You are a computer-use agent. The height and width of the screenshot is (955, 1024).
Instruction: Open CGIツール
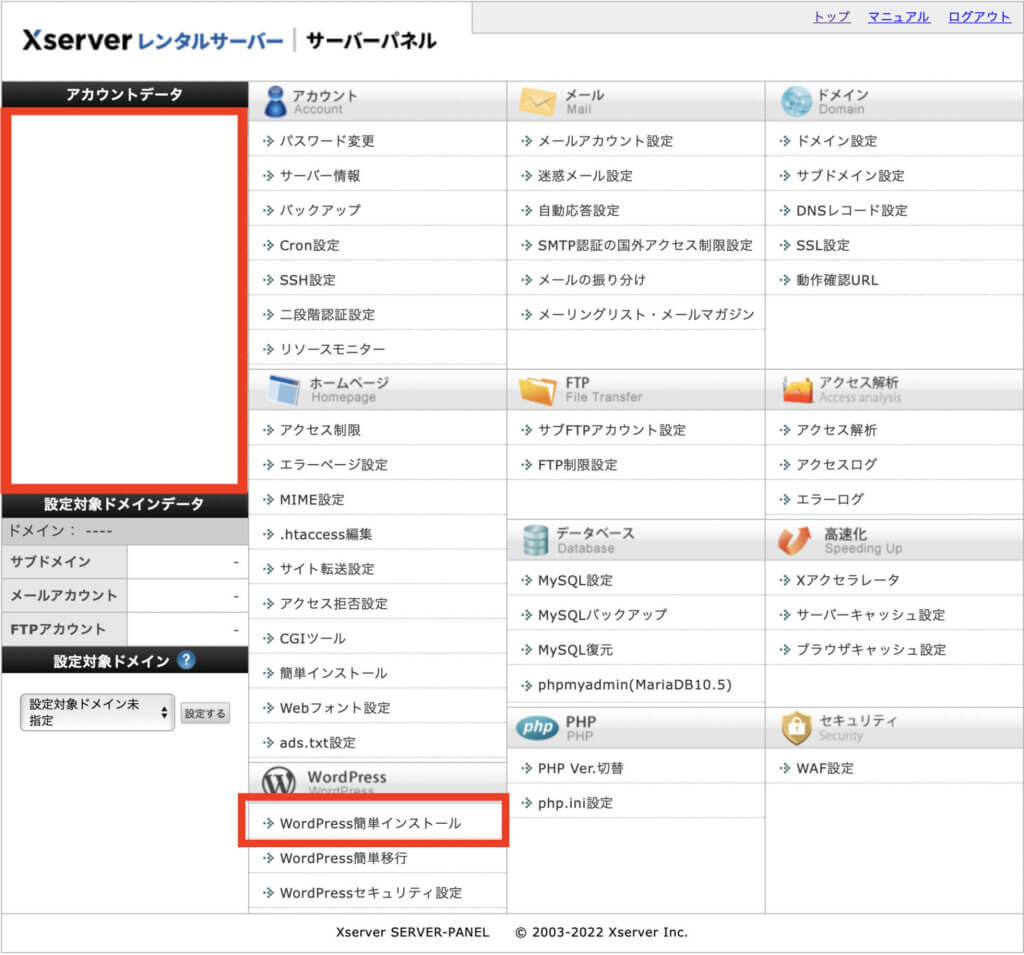[313, 638]
